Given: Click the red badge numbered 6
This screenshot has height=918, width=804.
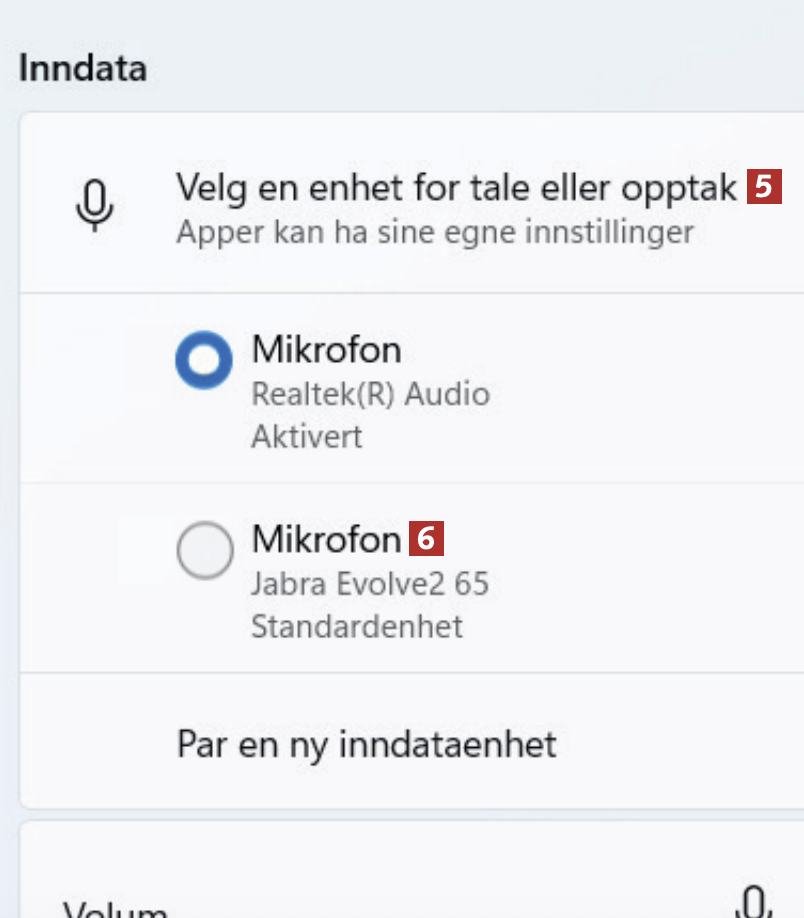Looking at the screenshot, I should coord(427,539).
